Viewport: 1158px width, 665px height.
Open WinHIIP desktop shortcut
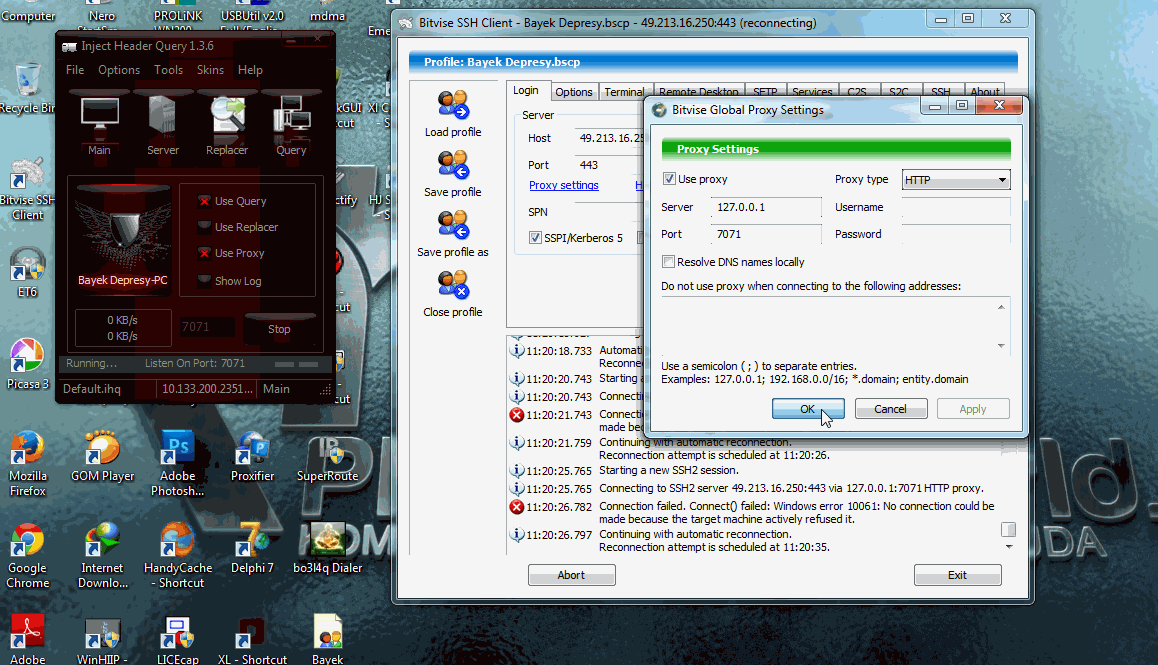point(102,640)
